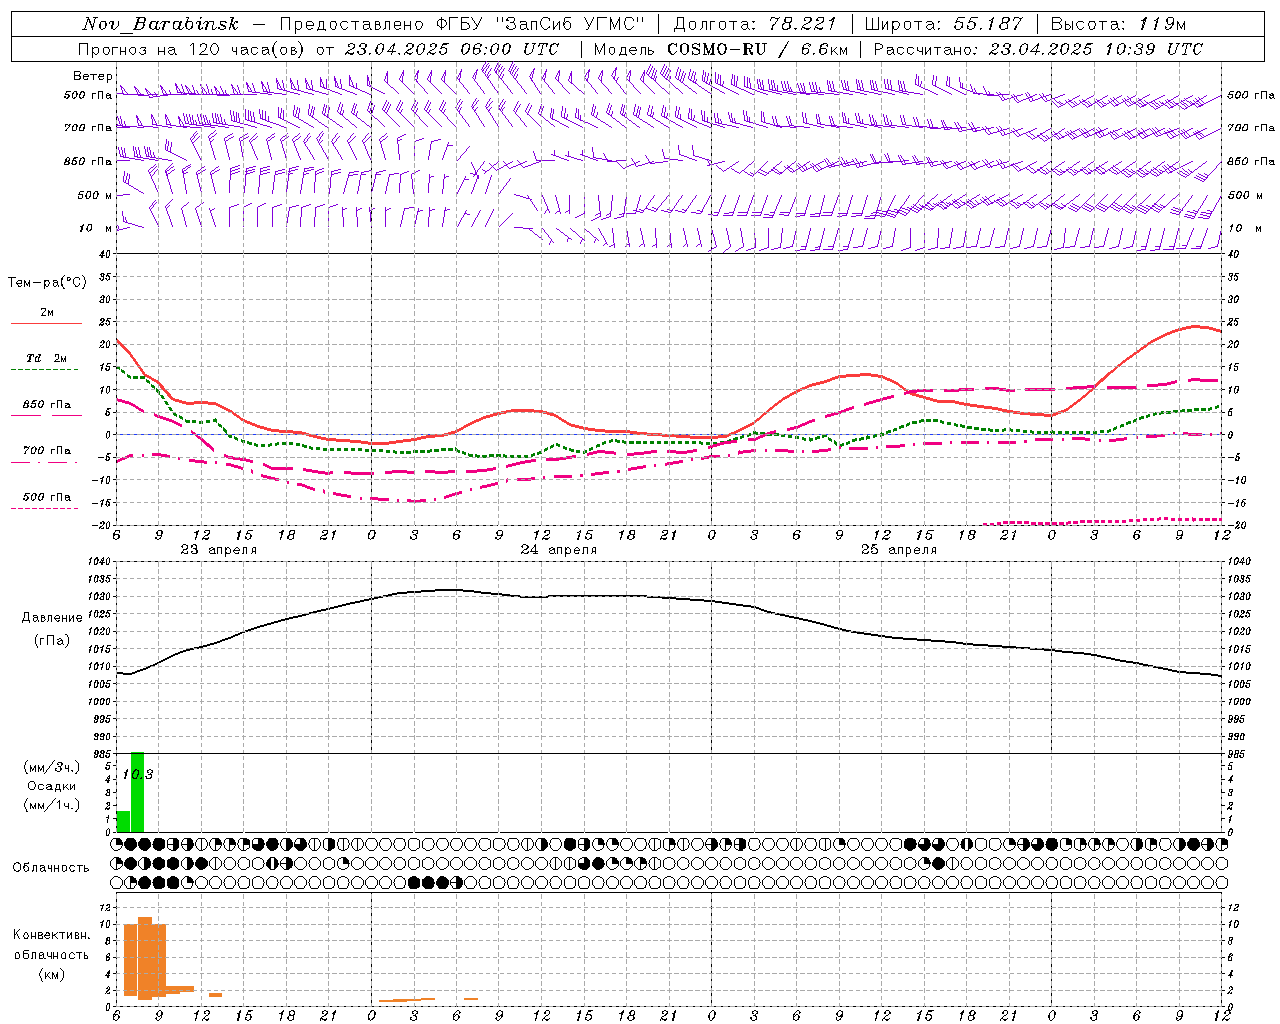Click the dotted pink 500 гПа legend line
The width and height of the screenshot is (1280, 1024).
click(46, 509)
